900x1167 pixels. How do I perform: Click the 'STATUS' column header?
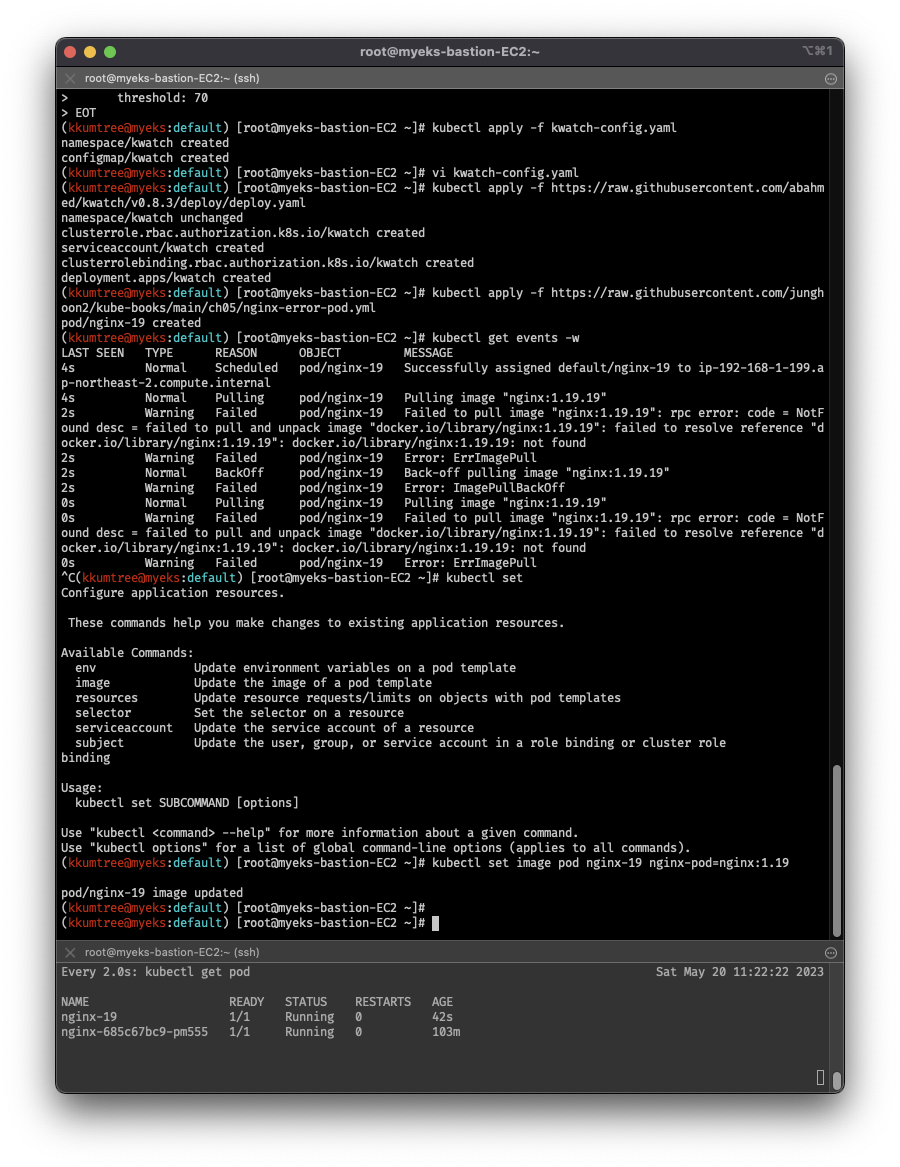pyautogui.click(x=306, y=1002)
